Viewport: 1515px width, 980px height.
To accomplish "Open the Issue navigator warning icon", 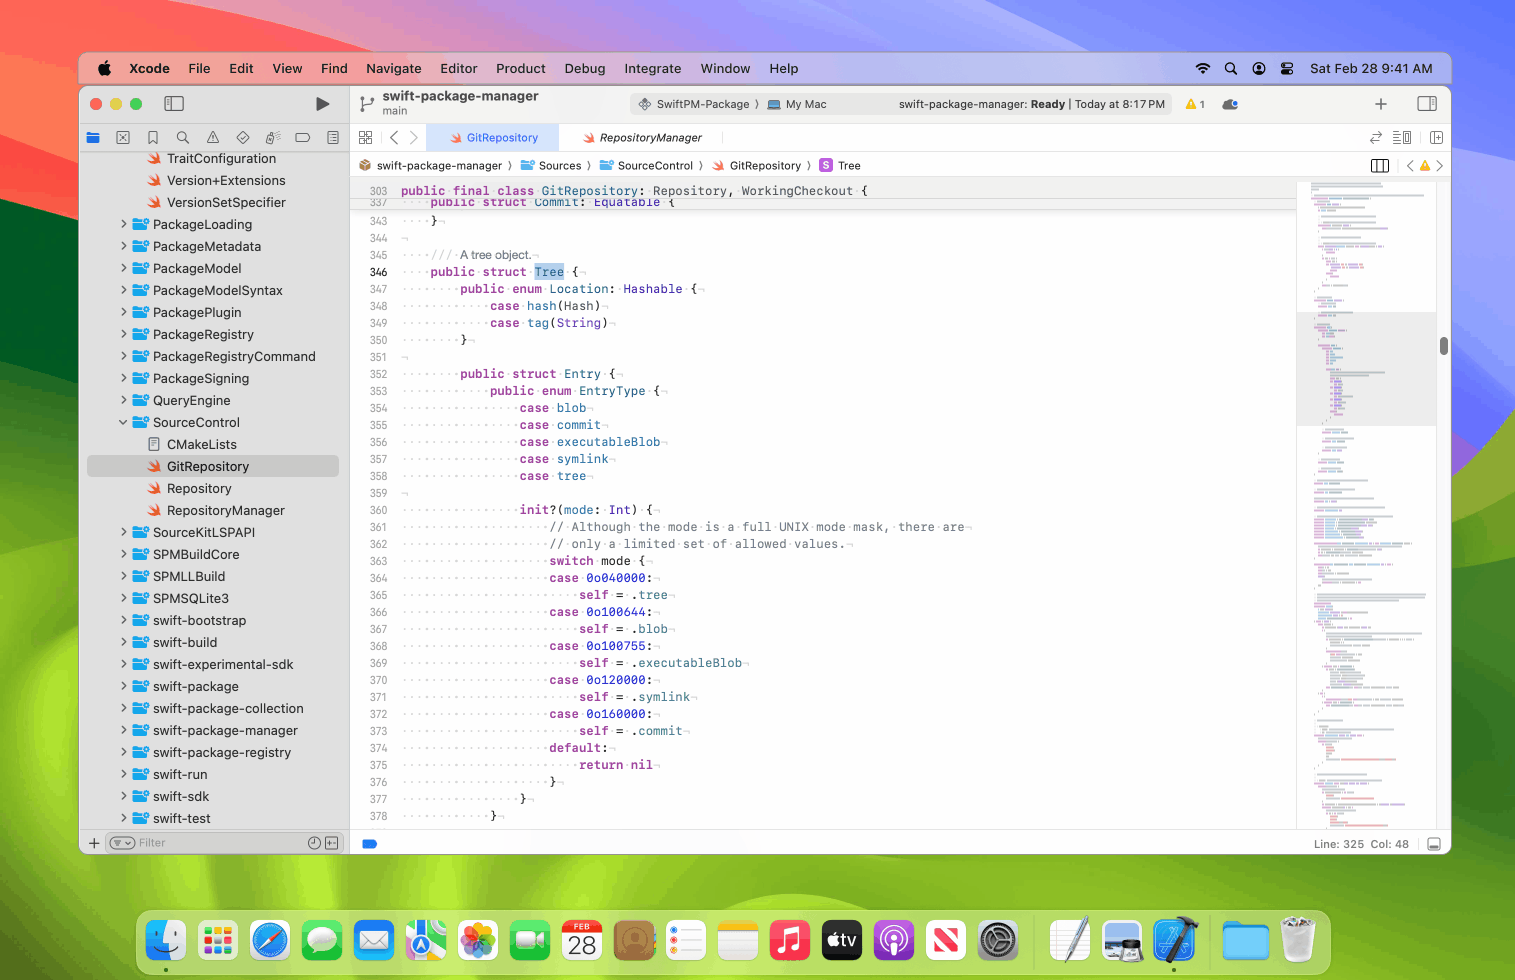I will click(x=213, y=137).
